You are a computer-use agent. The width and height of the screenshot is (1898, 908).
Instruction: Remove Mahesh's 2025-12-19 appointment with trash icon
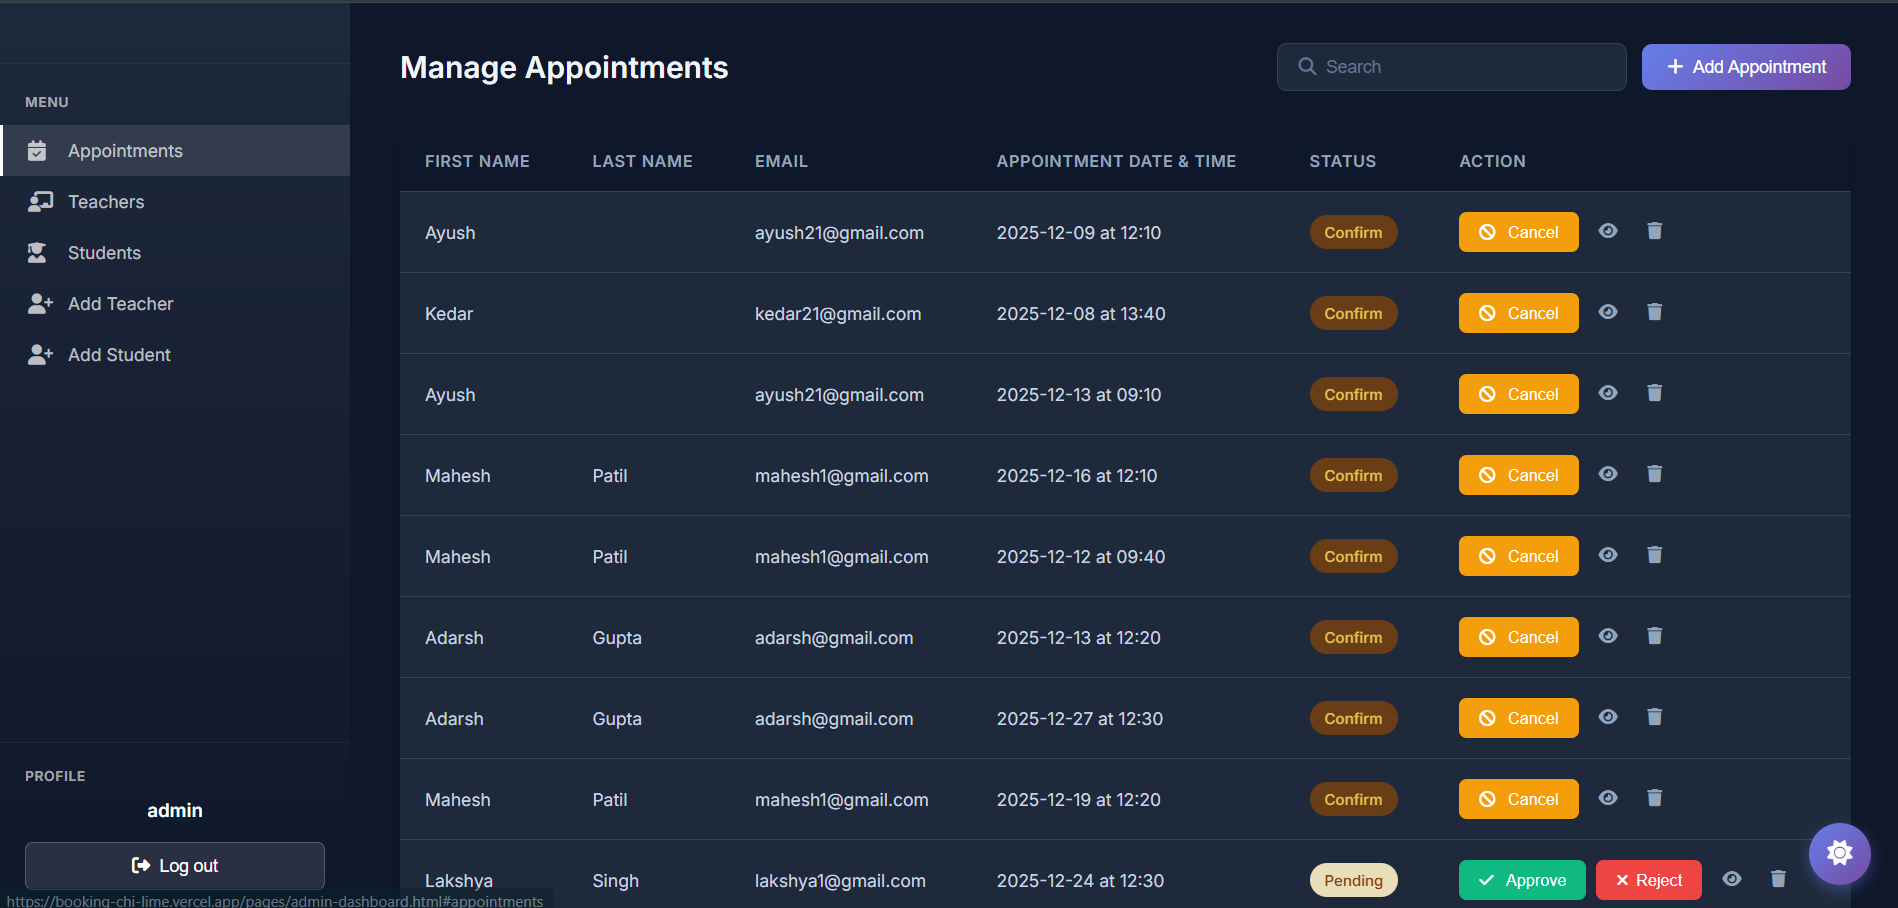click(x=1654, y=798)
